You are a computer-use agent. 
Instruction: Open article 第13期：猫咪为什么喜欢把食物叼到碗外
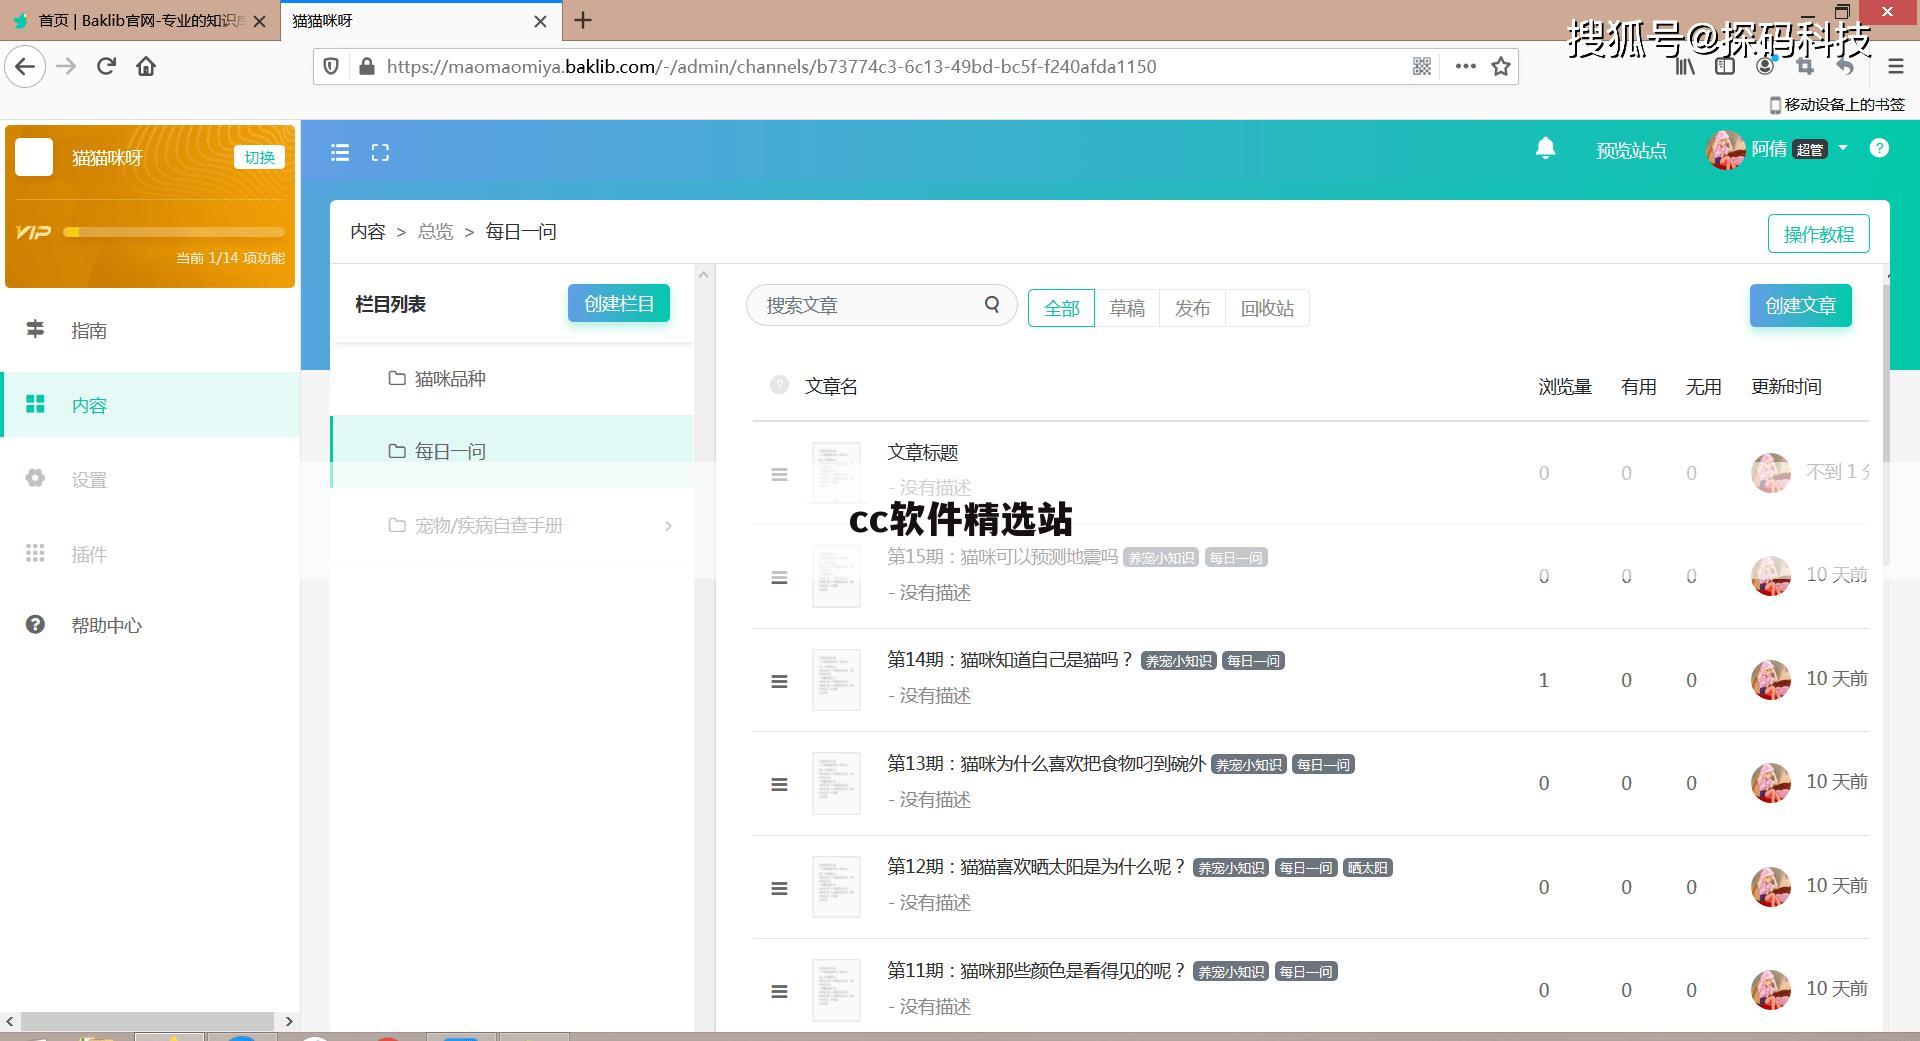pos(1046,764)
